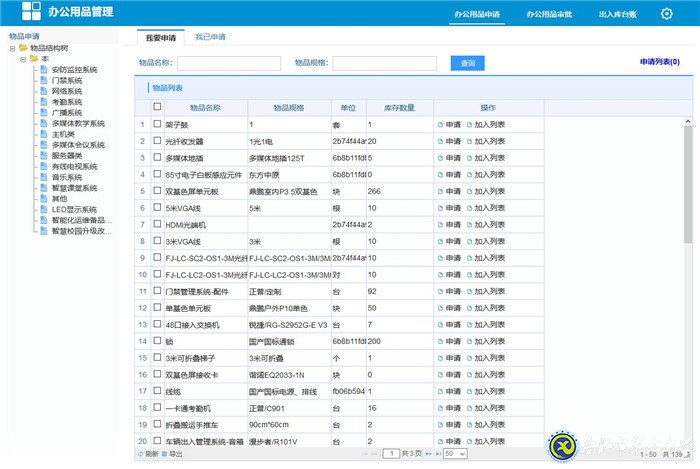Click the 刷新 refresh icon at bottom
The width and height of the screenshot is (700, 469).
(141, 454)
